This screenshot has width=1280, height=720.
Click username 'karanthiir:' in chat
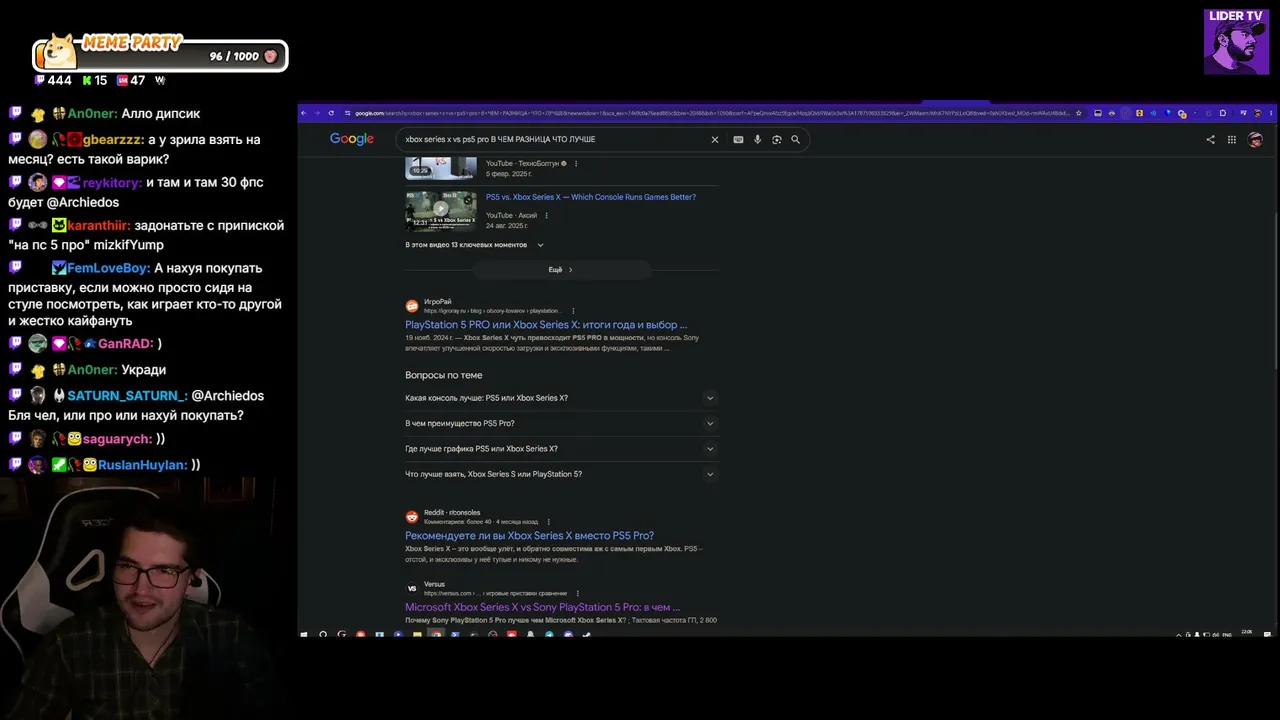(99, 226)
